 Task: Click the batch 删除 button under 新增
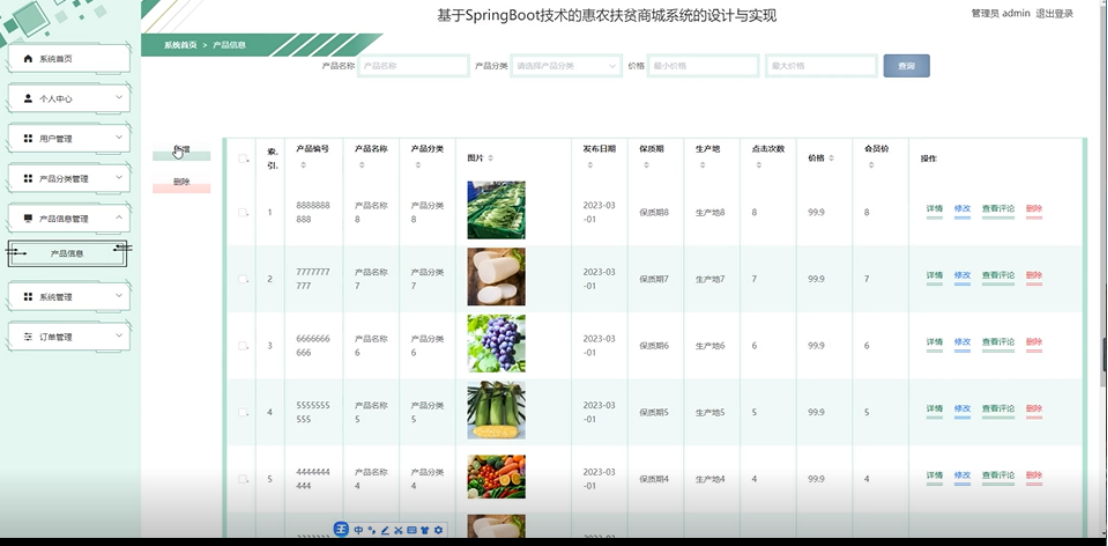(x=182, y=184)
